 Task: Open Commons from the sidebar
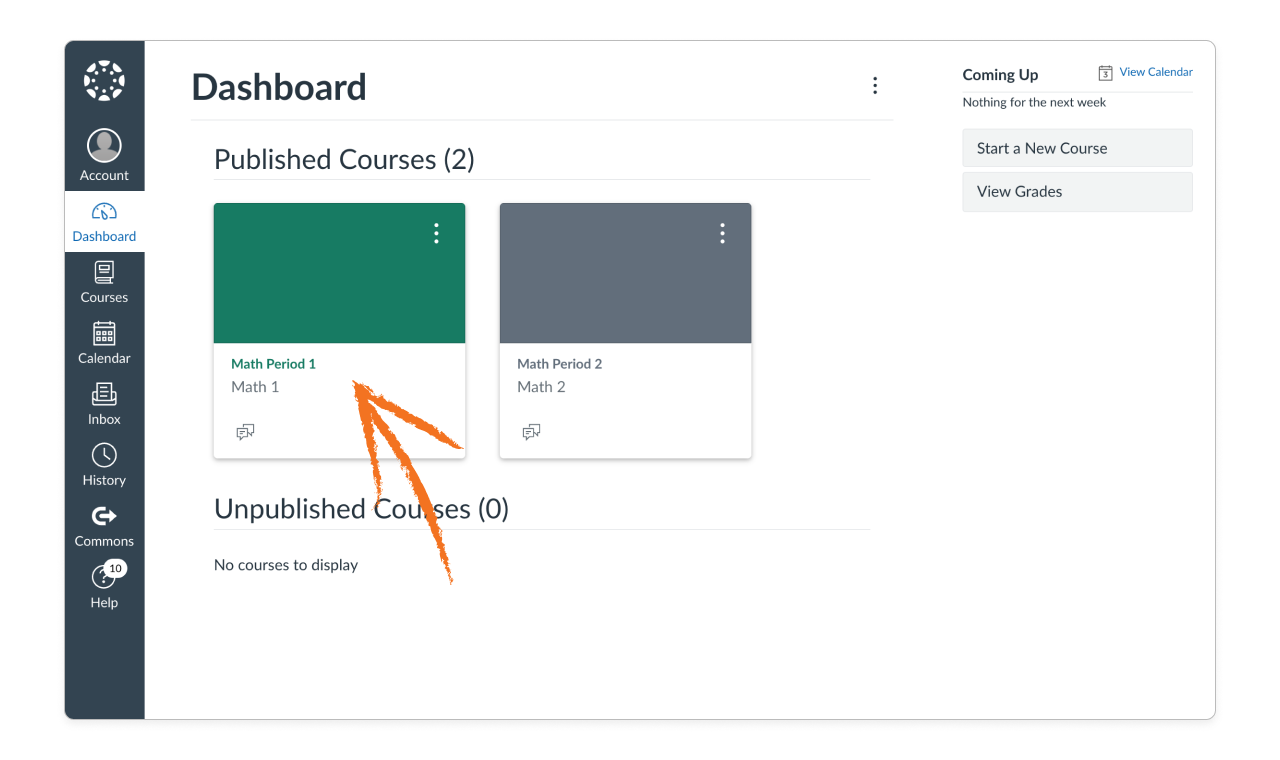104,526
